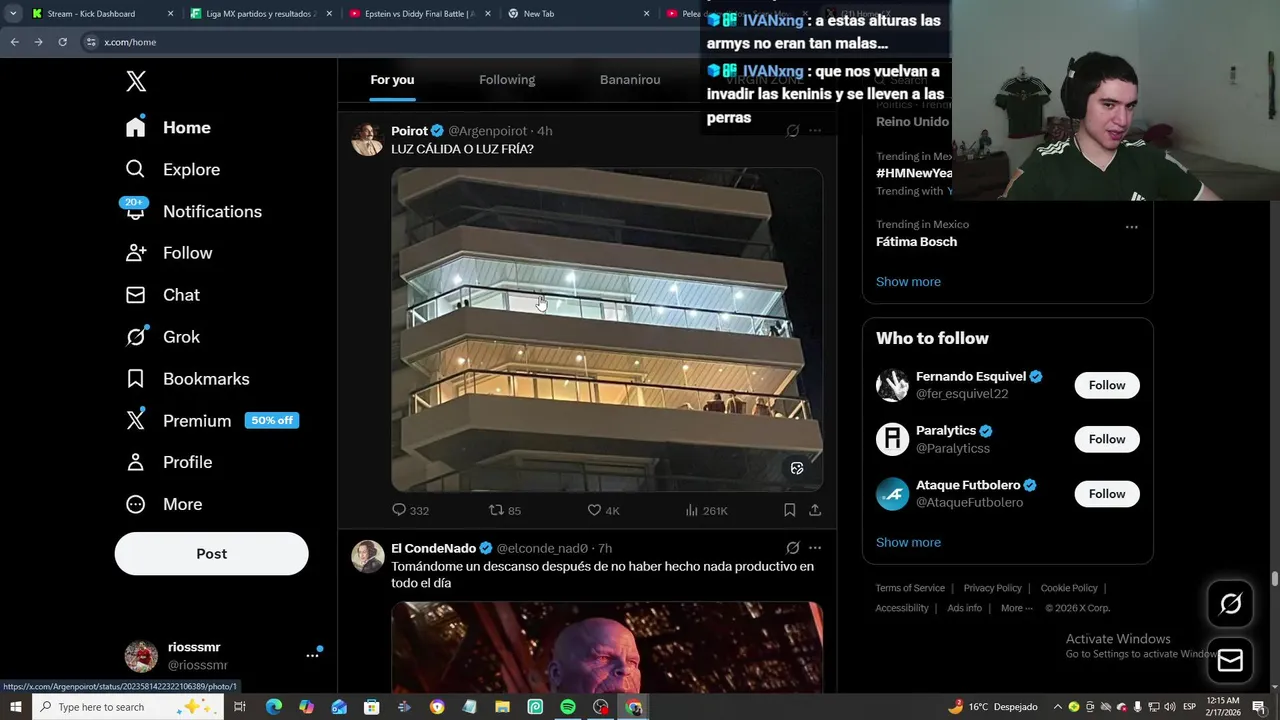Screen dimensions: 1280x720
Task: View analytics showing 261K views
Action: coord(706,510)
